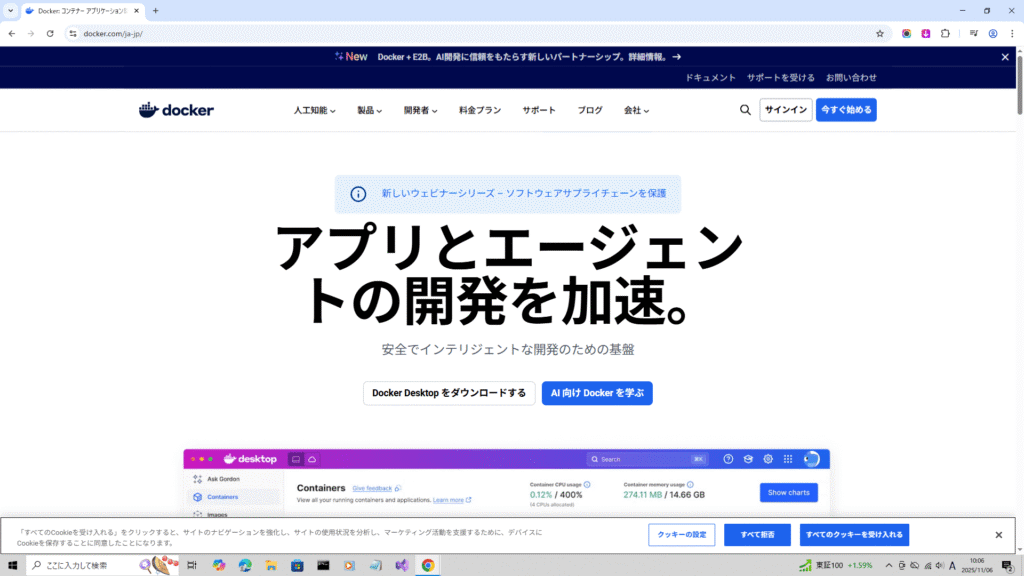
Task: Click the Chrome profile avatar icon
Action: click(993, 33)
